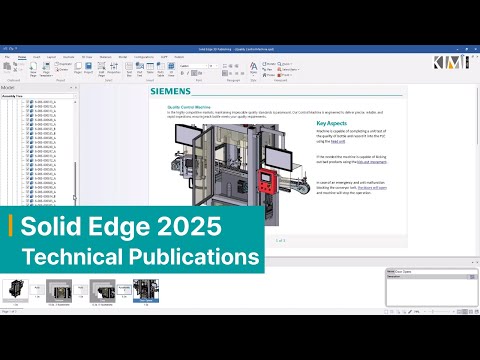Screen dimensions: 480x360
Task: Select the Pages view icon
Action: (78, 68)
